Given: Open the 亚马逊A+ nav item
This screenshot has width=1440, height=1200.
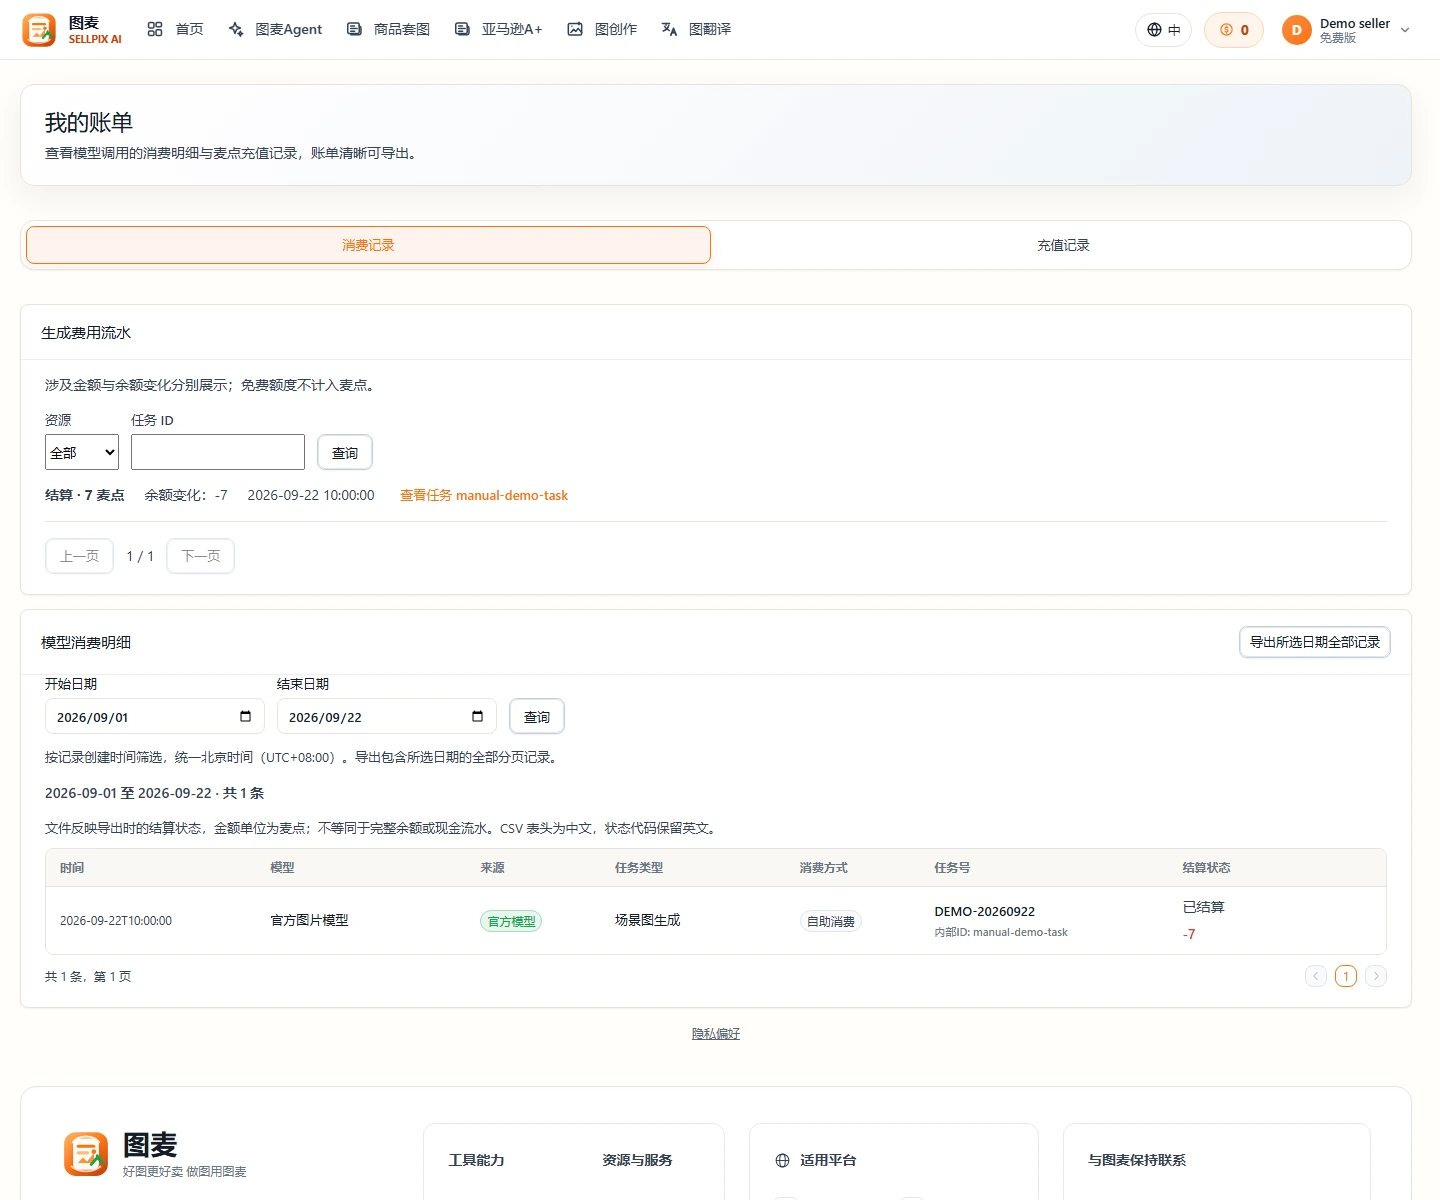Looking at the screenshot, I should [498, 30].
